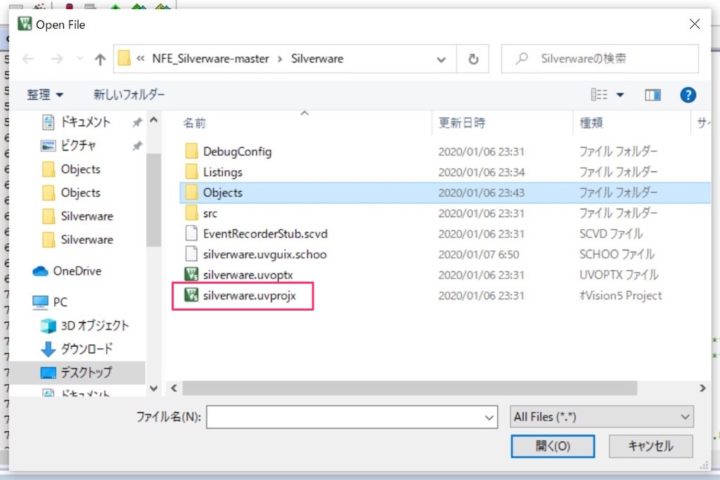Select the DebugConfig folder icon
720x480 pixels.
point(192,152)
